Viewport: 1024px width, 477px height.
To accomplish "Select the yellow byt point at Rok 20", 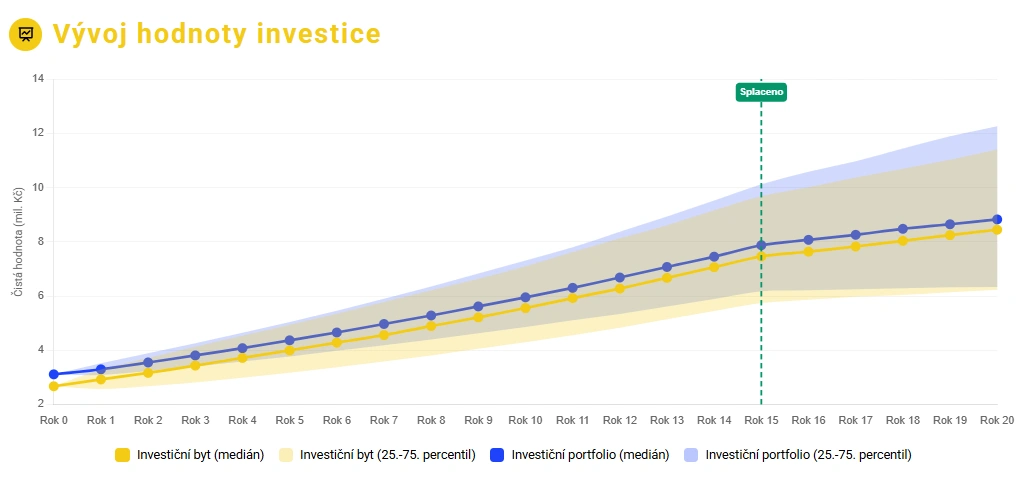I will point(997,230).
